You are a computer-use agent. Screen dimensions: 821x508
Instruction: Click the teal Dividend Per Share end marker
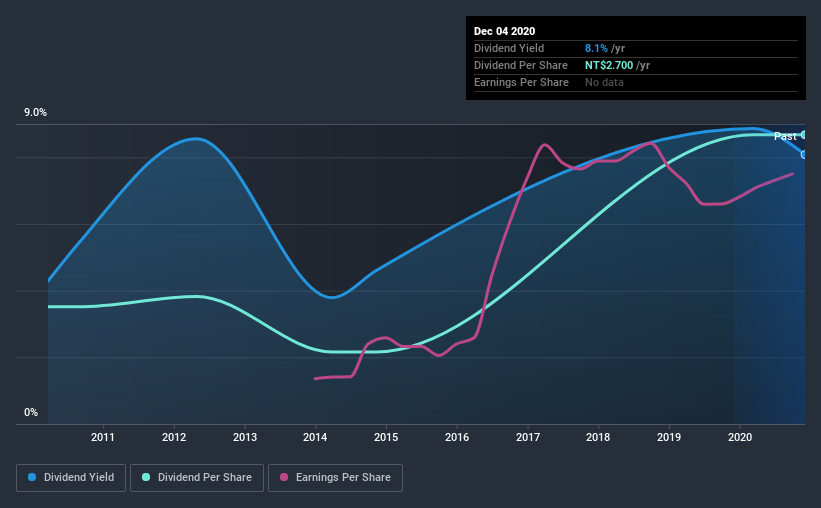click(x=803, y=135)
